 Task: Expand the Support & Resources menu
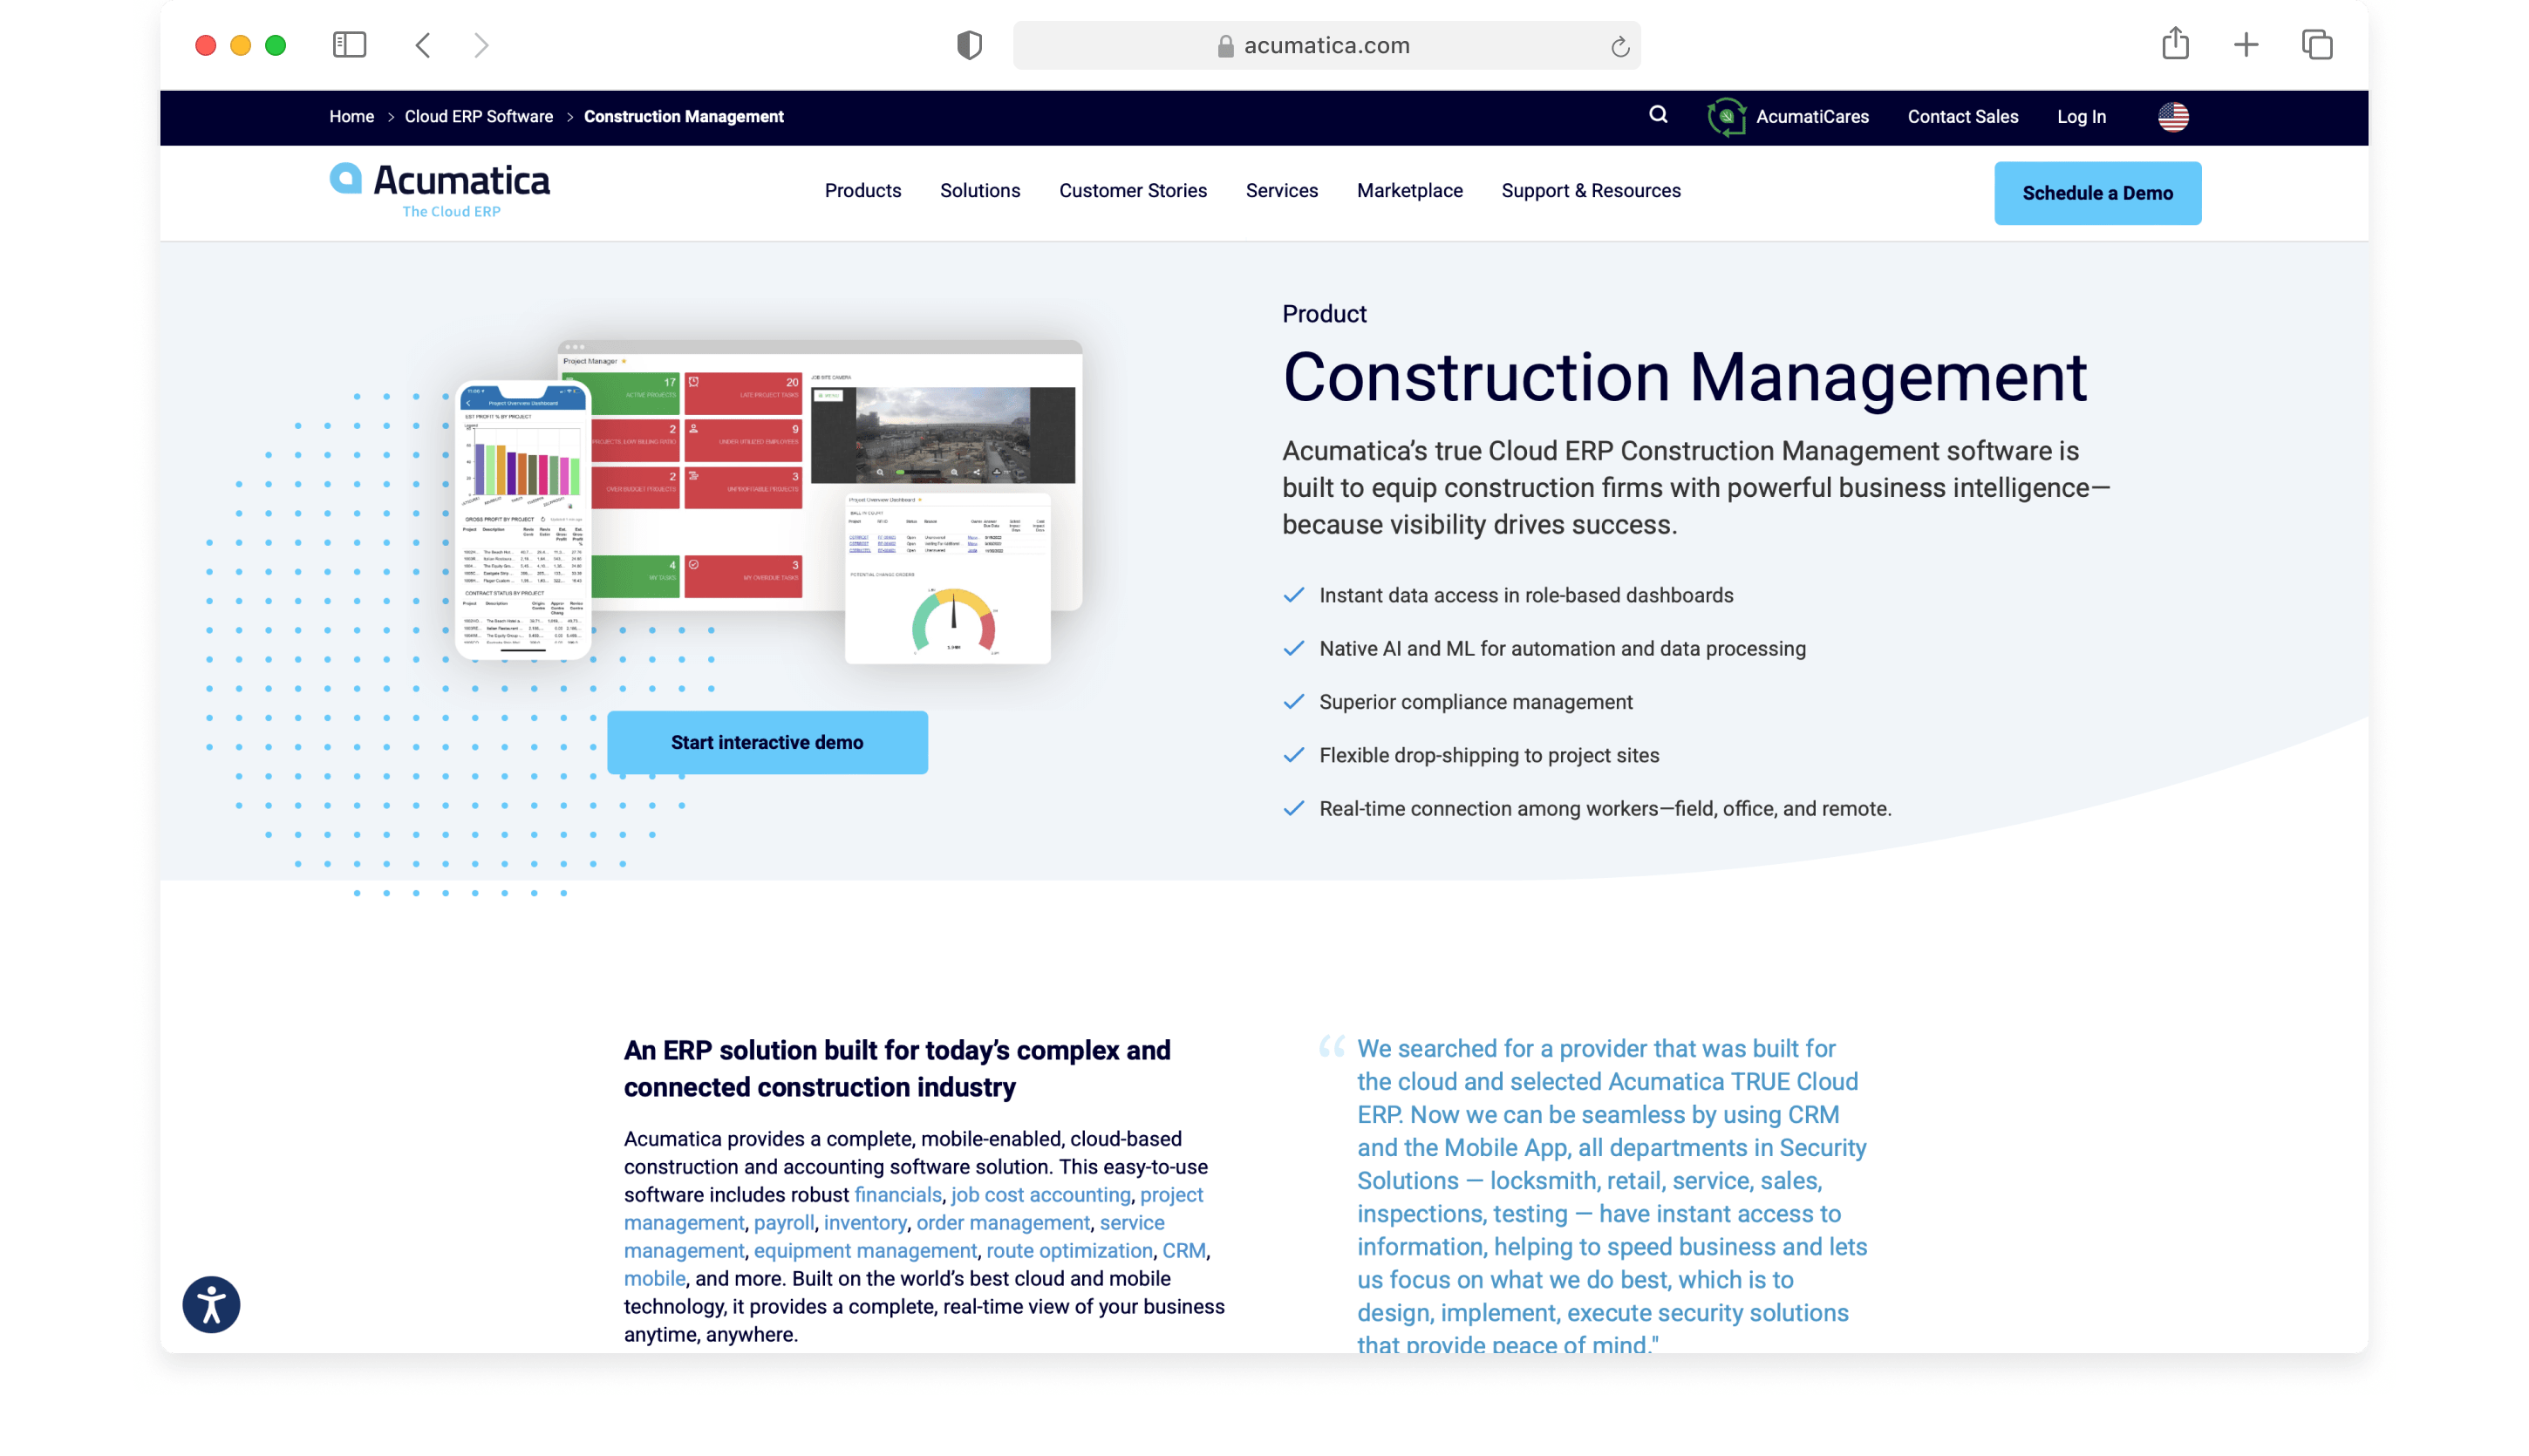1590,191
